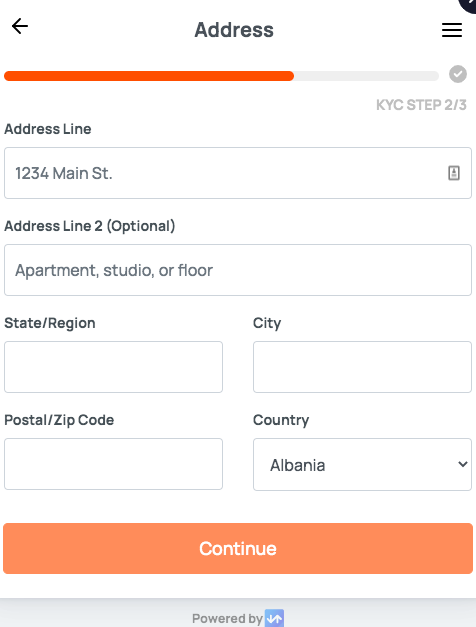Select the State/Region text box
476x627 pixels.
point(113,367)
